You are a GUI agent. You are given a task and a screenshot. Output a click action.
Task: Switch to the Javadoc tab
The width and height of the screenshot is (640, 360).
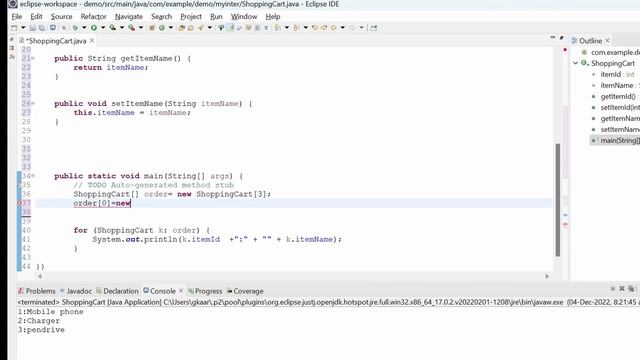click(x=76, y=291)
